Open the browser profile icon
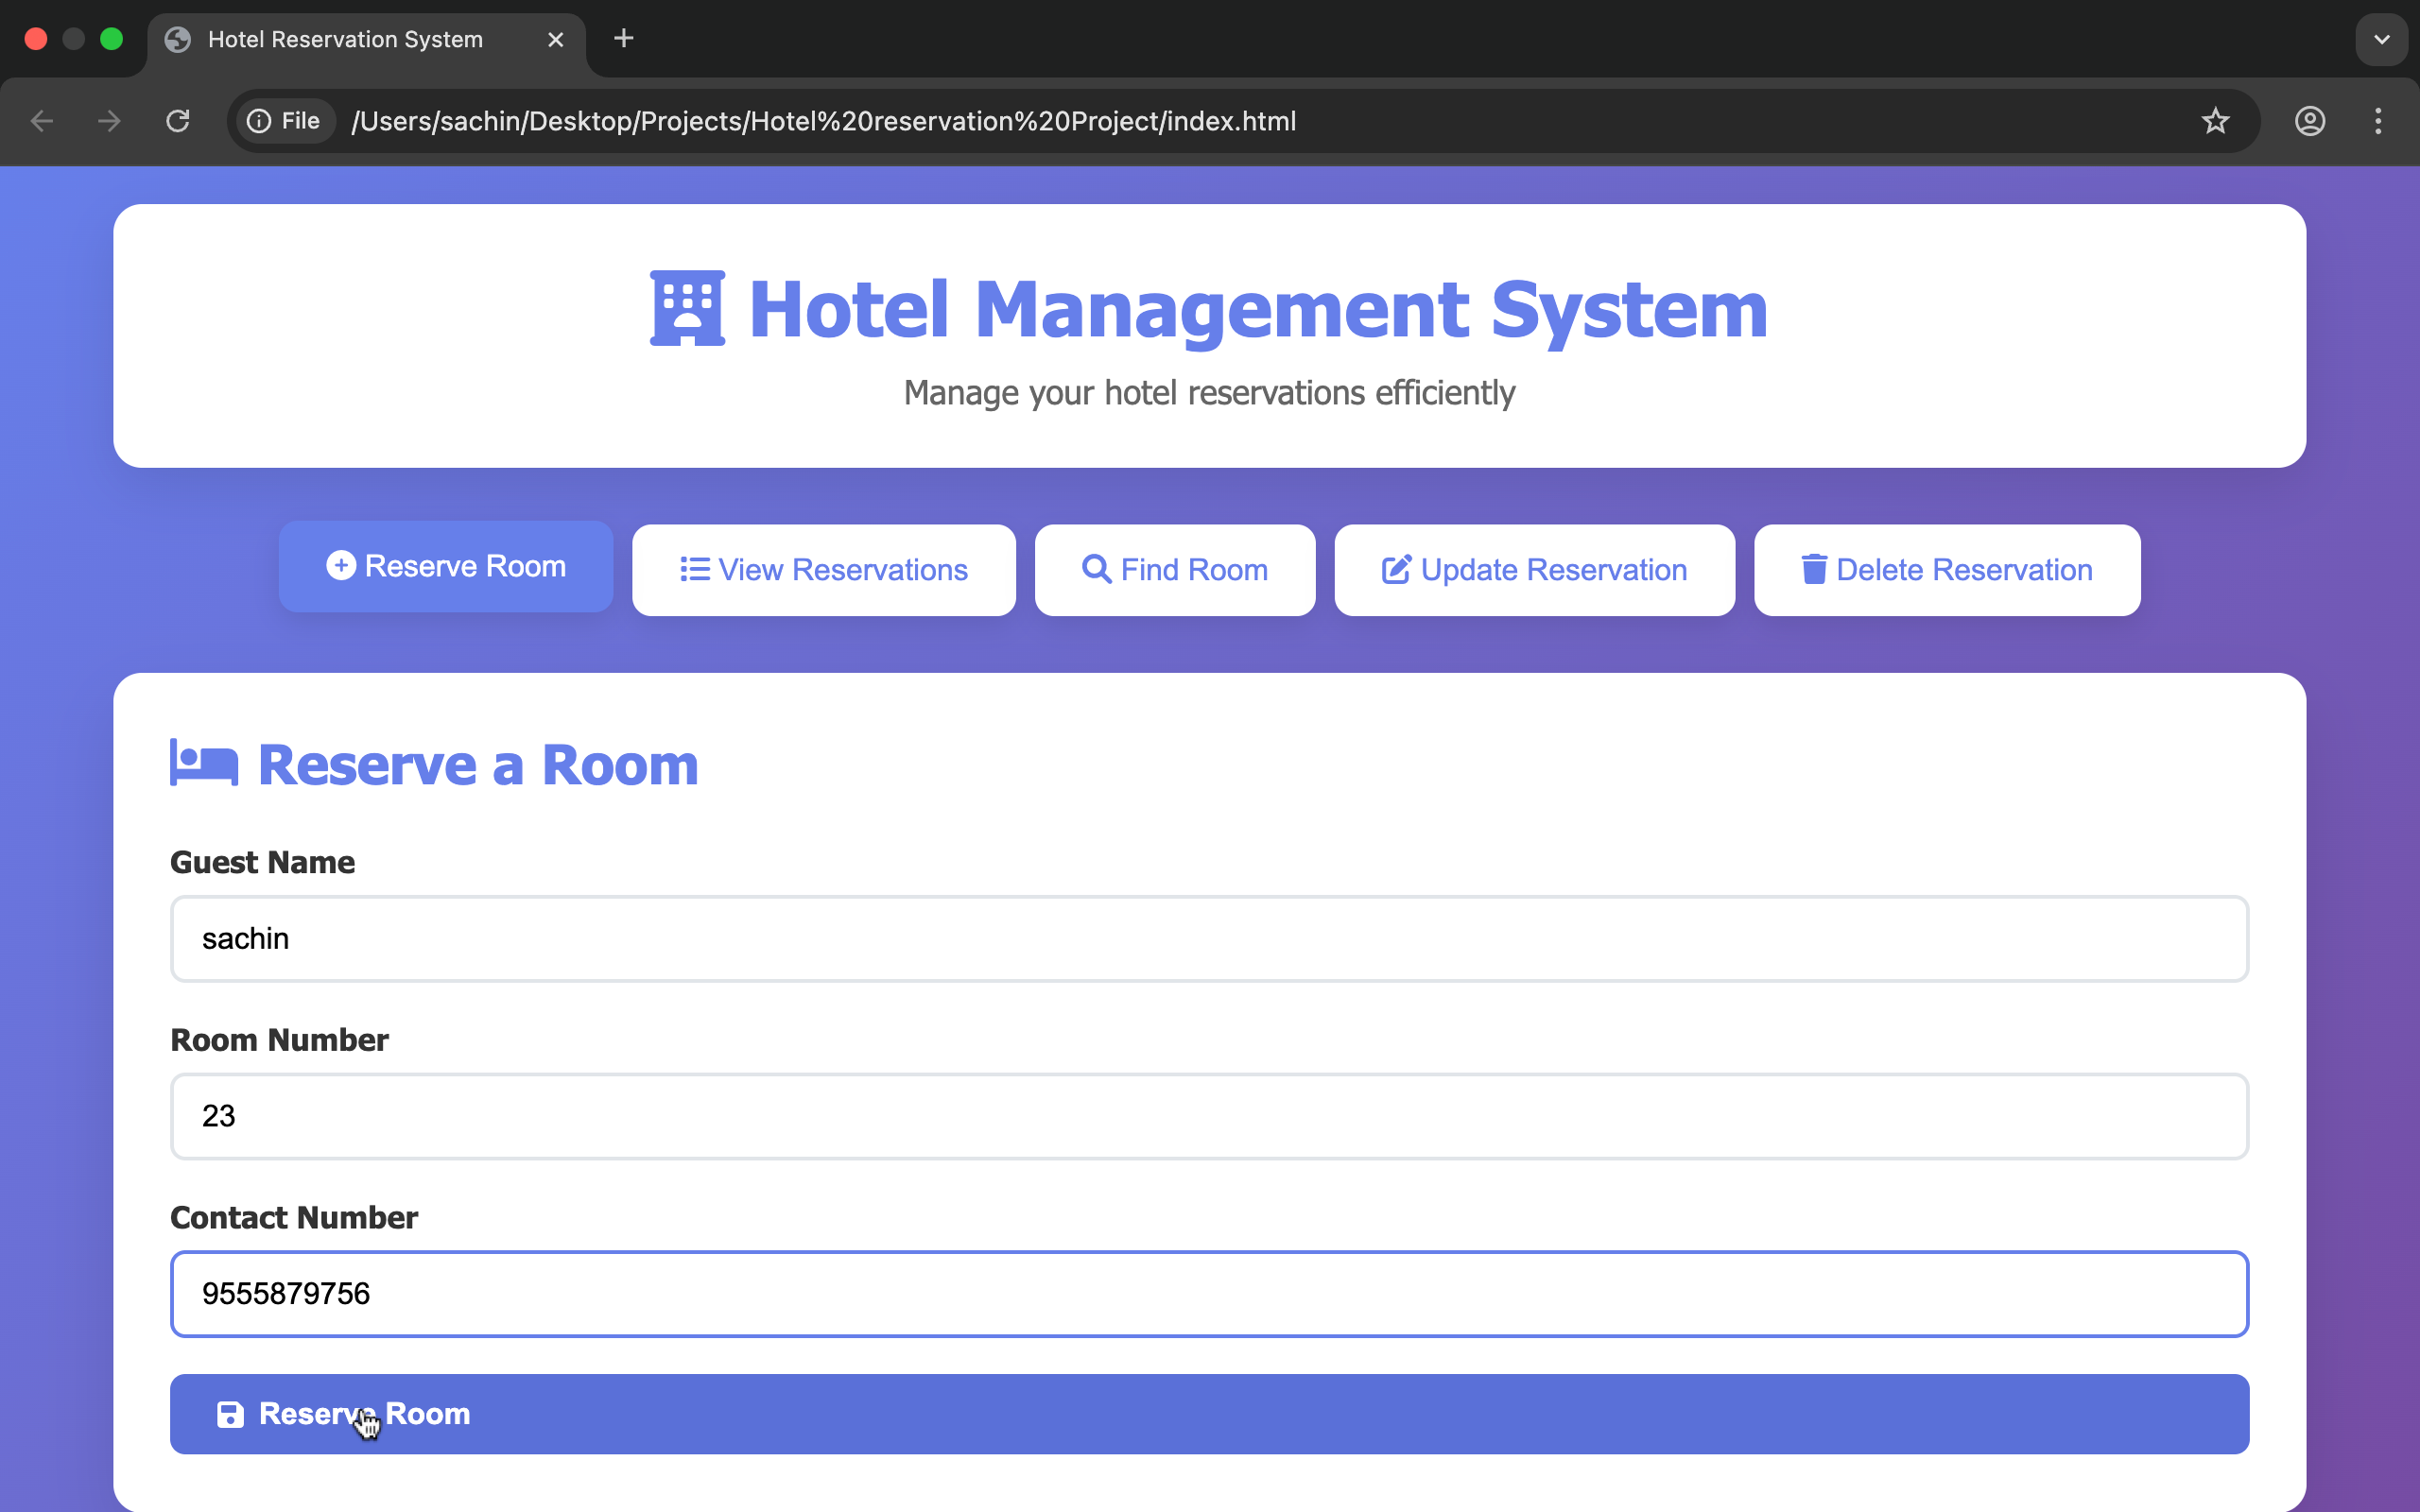Viewport: 2420px width, 1512px height. (2309, 121)
